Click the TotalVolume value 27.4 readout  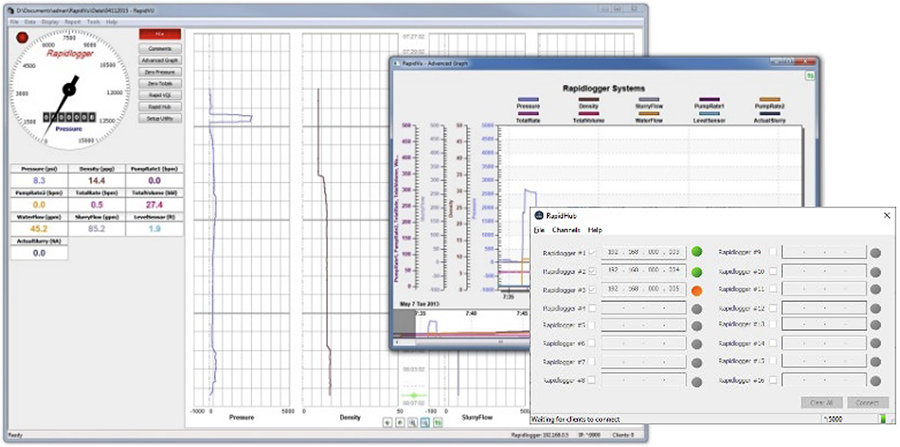point(154,205)
